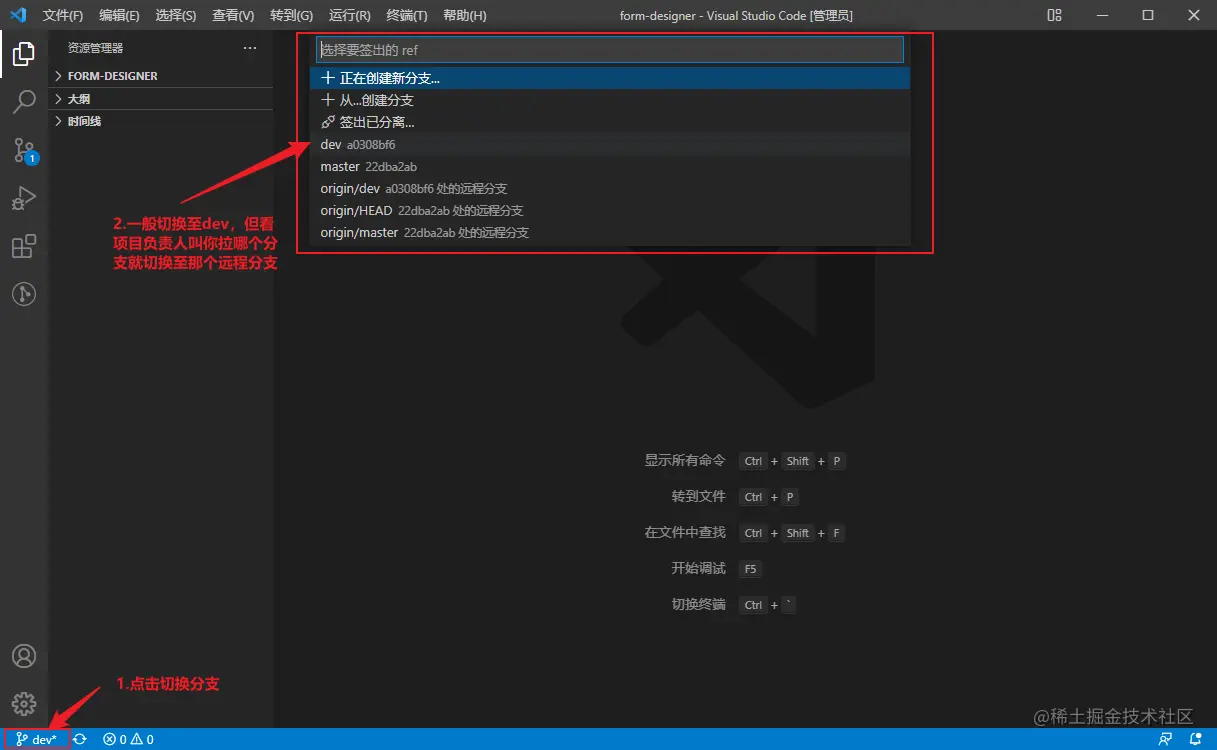Click the customize layout icon in title bar
This screenshot has height=750, width=1217.
pos(1055,15)
